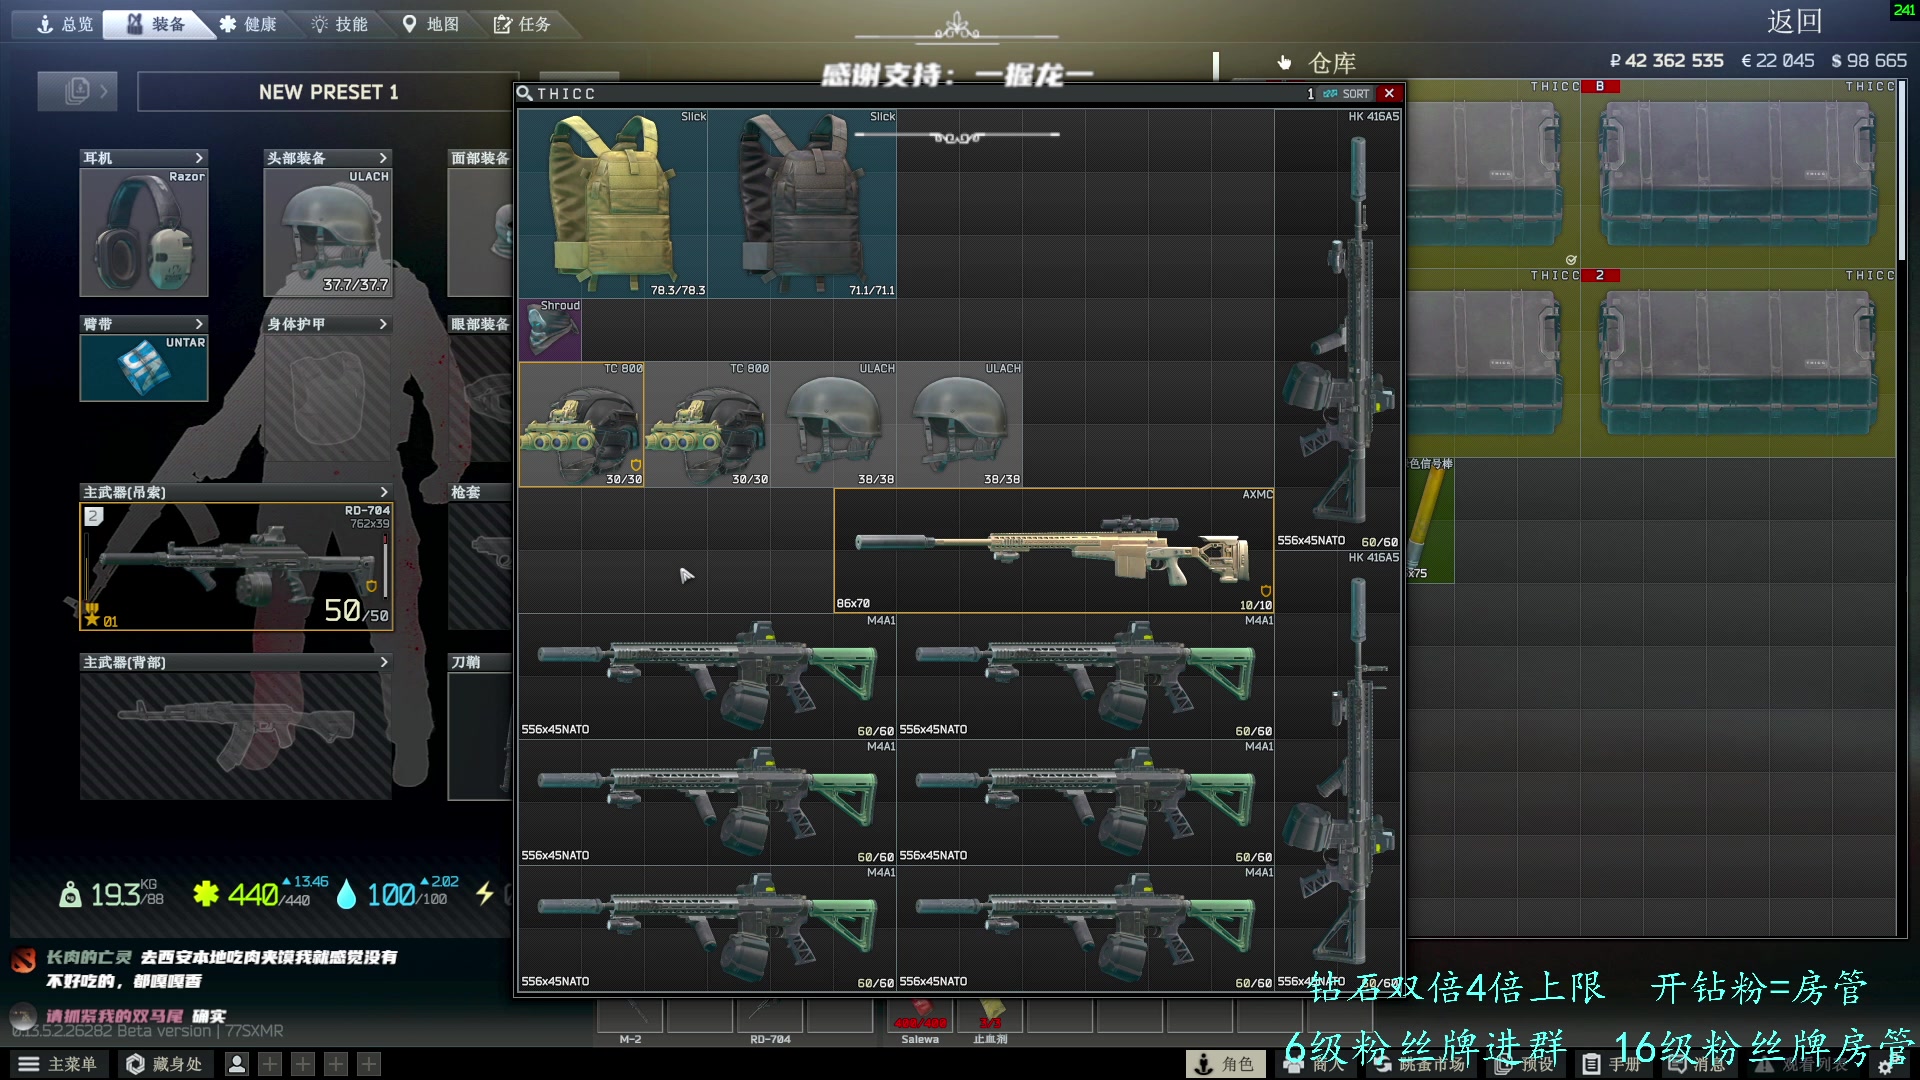Select the second ULACH helmet in THICC case
This screenshot has width=1920, height=1080.
tap(959, 425)
